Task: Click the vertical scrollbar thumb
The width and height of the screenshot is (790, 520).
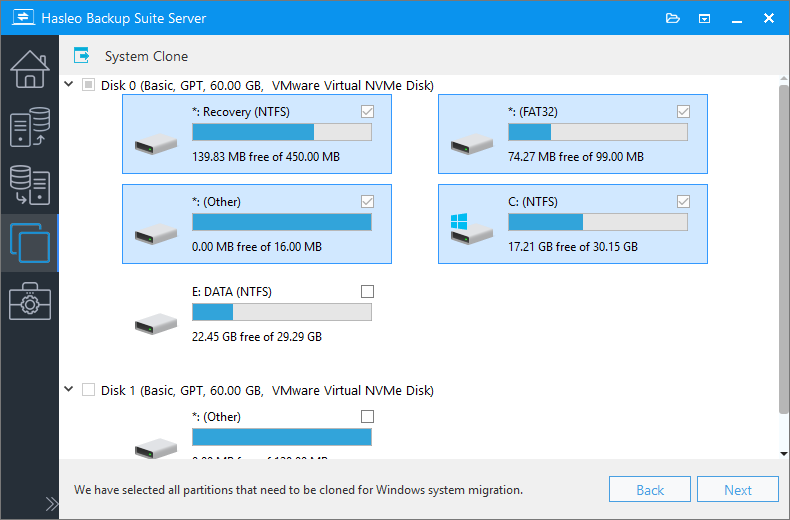Action: pyautogui.click(x=784, y=249)
